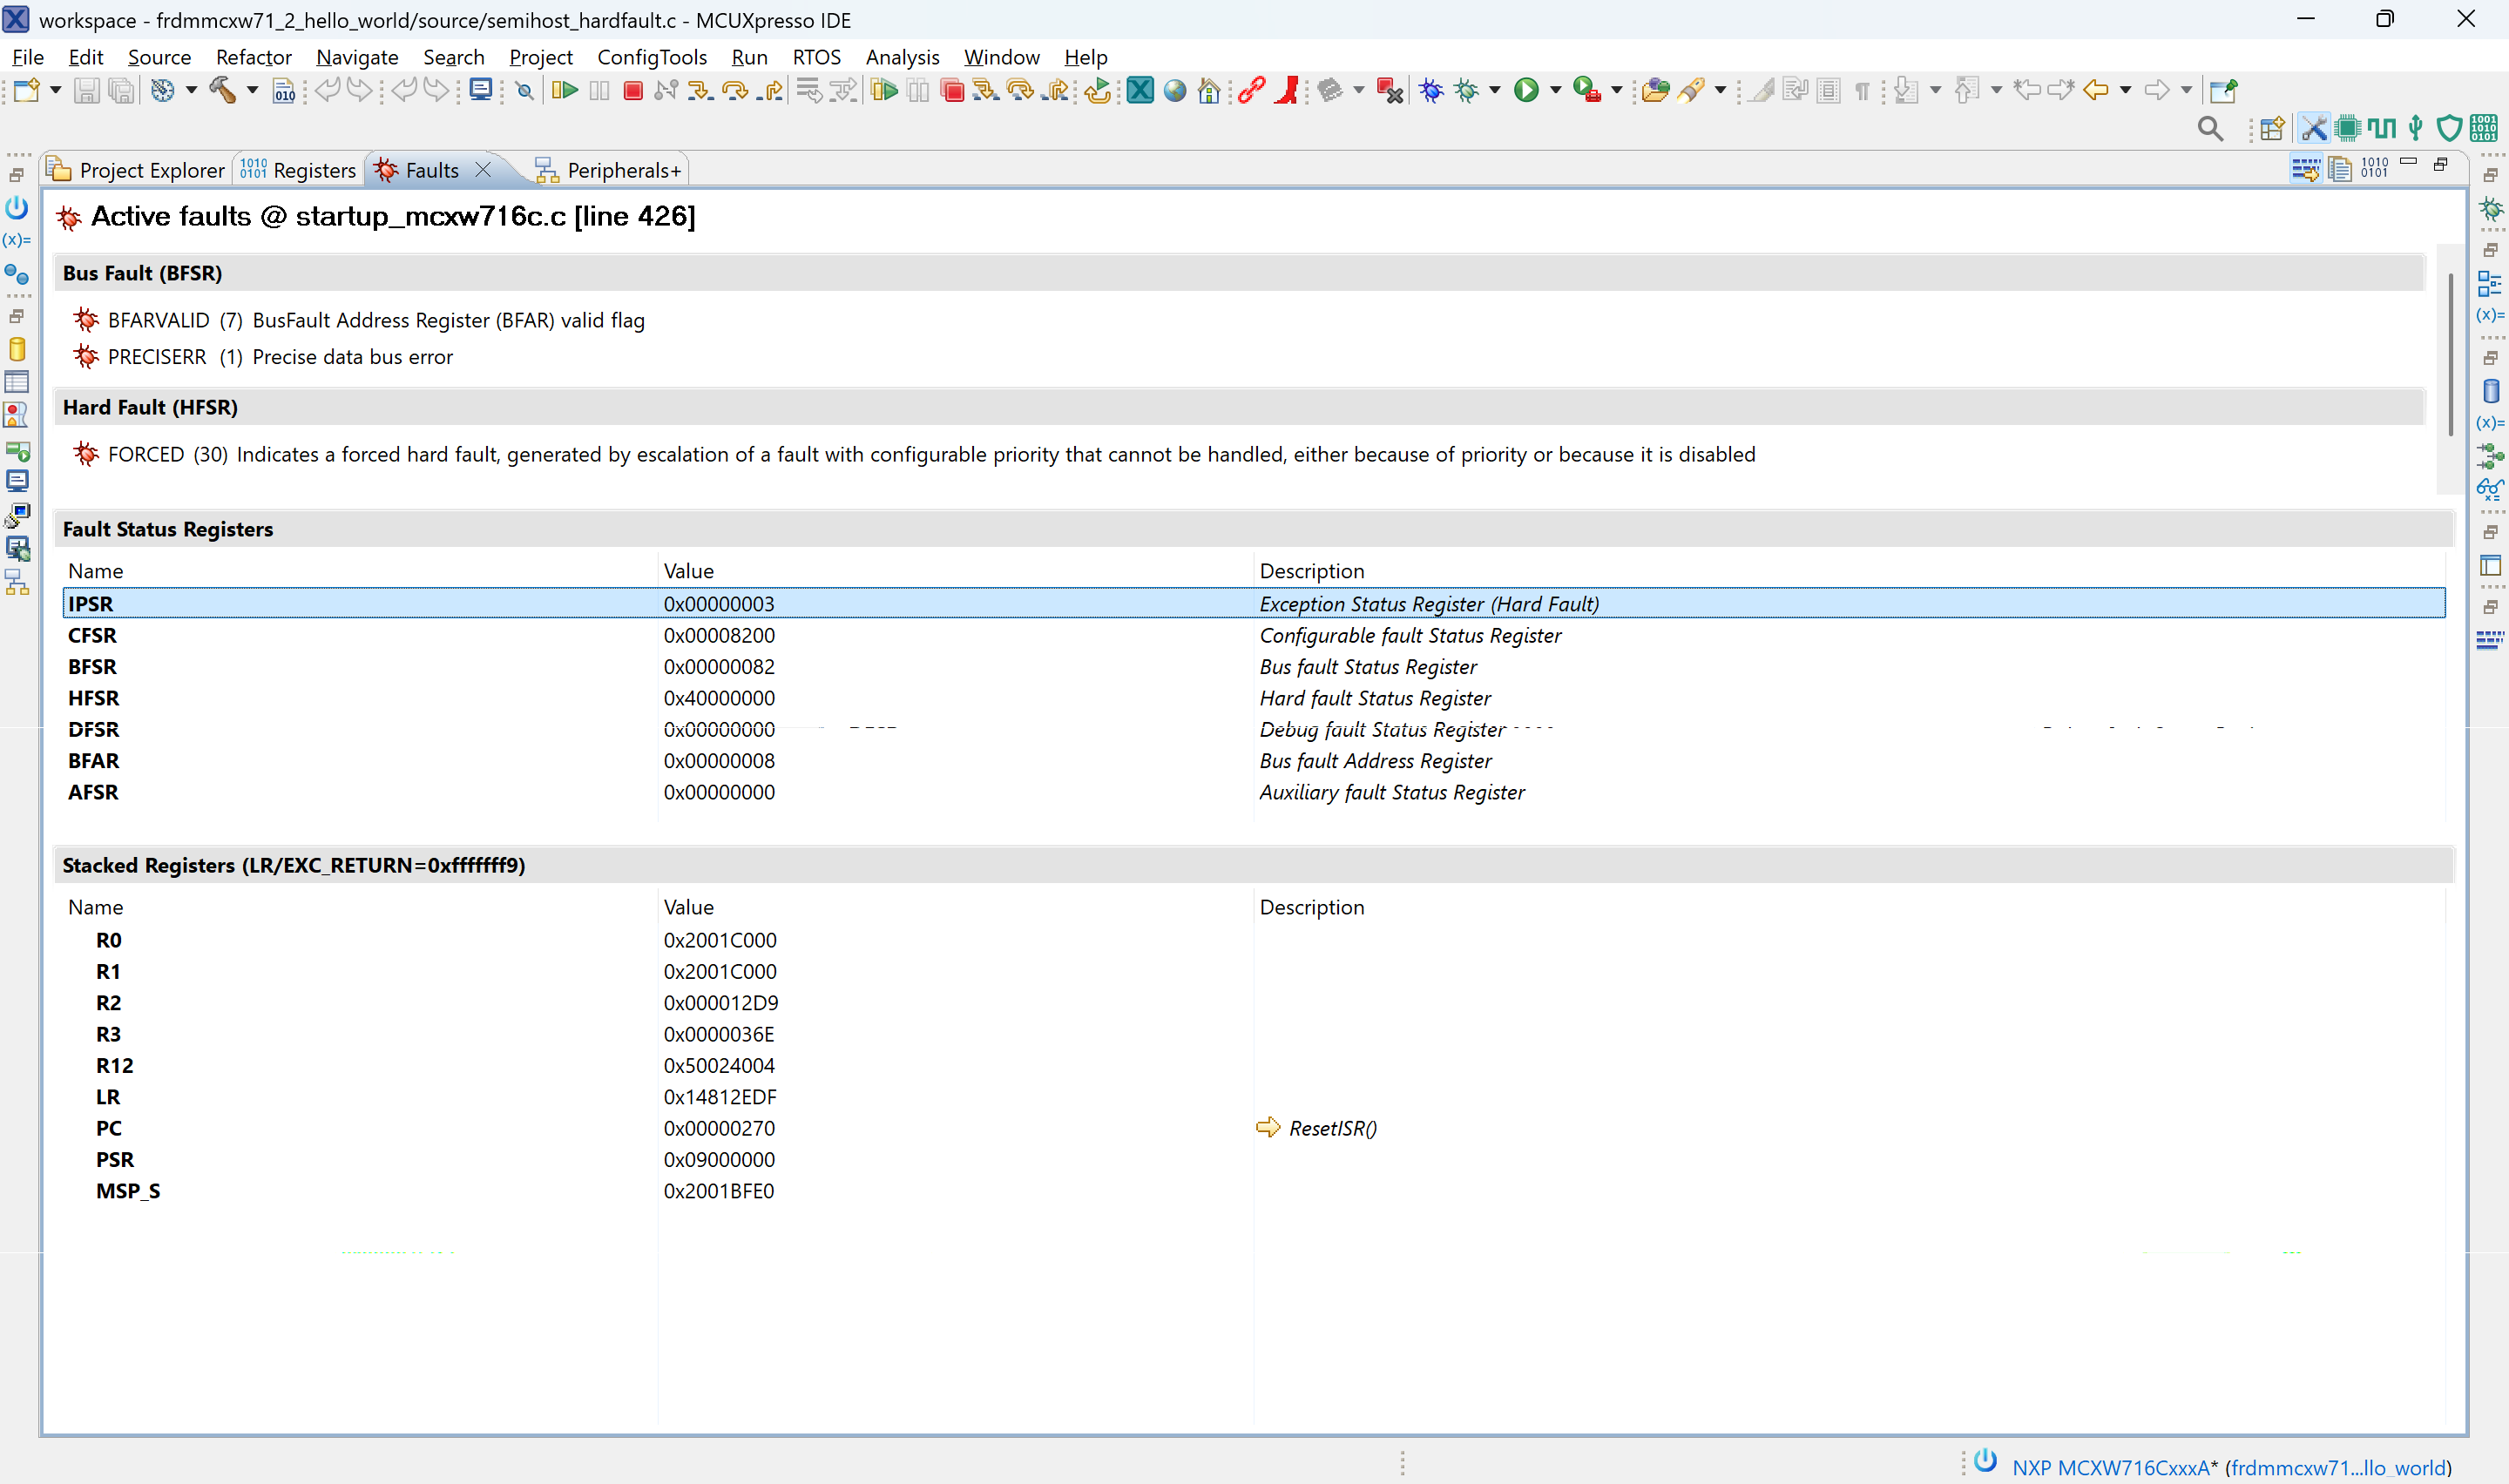Click the Step Into debug icon

700,91
